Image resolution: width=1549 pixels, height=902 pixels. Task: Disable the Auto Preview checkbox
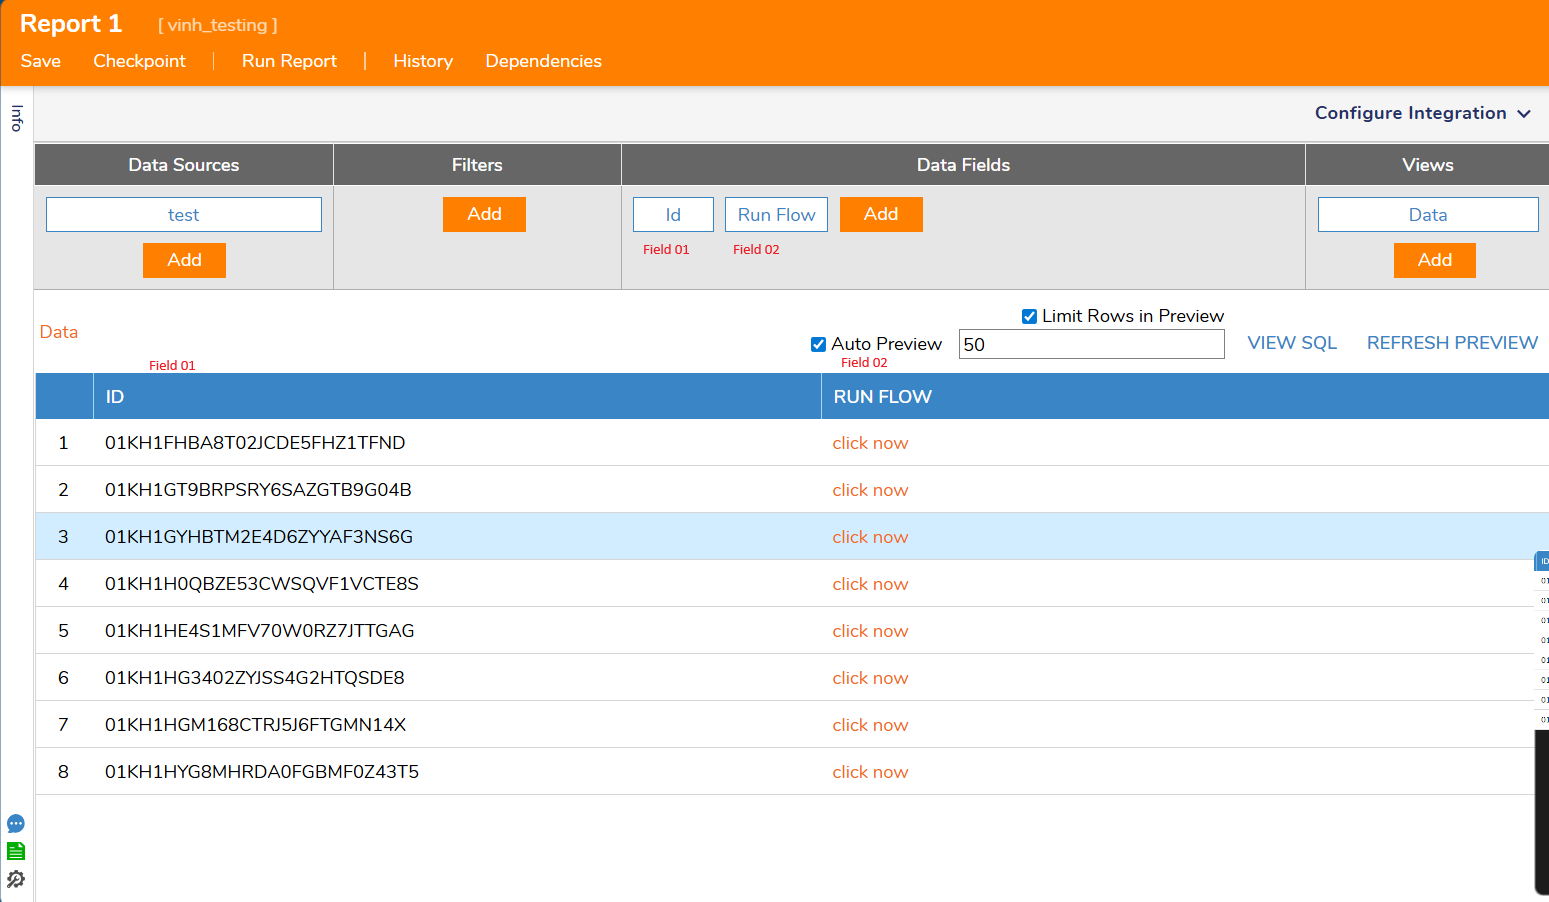(x=818, y=345)
